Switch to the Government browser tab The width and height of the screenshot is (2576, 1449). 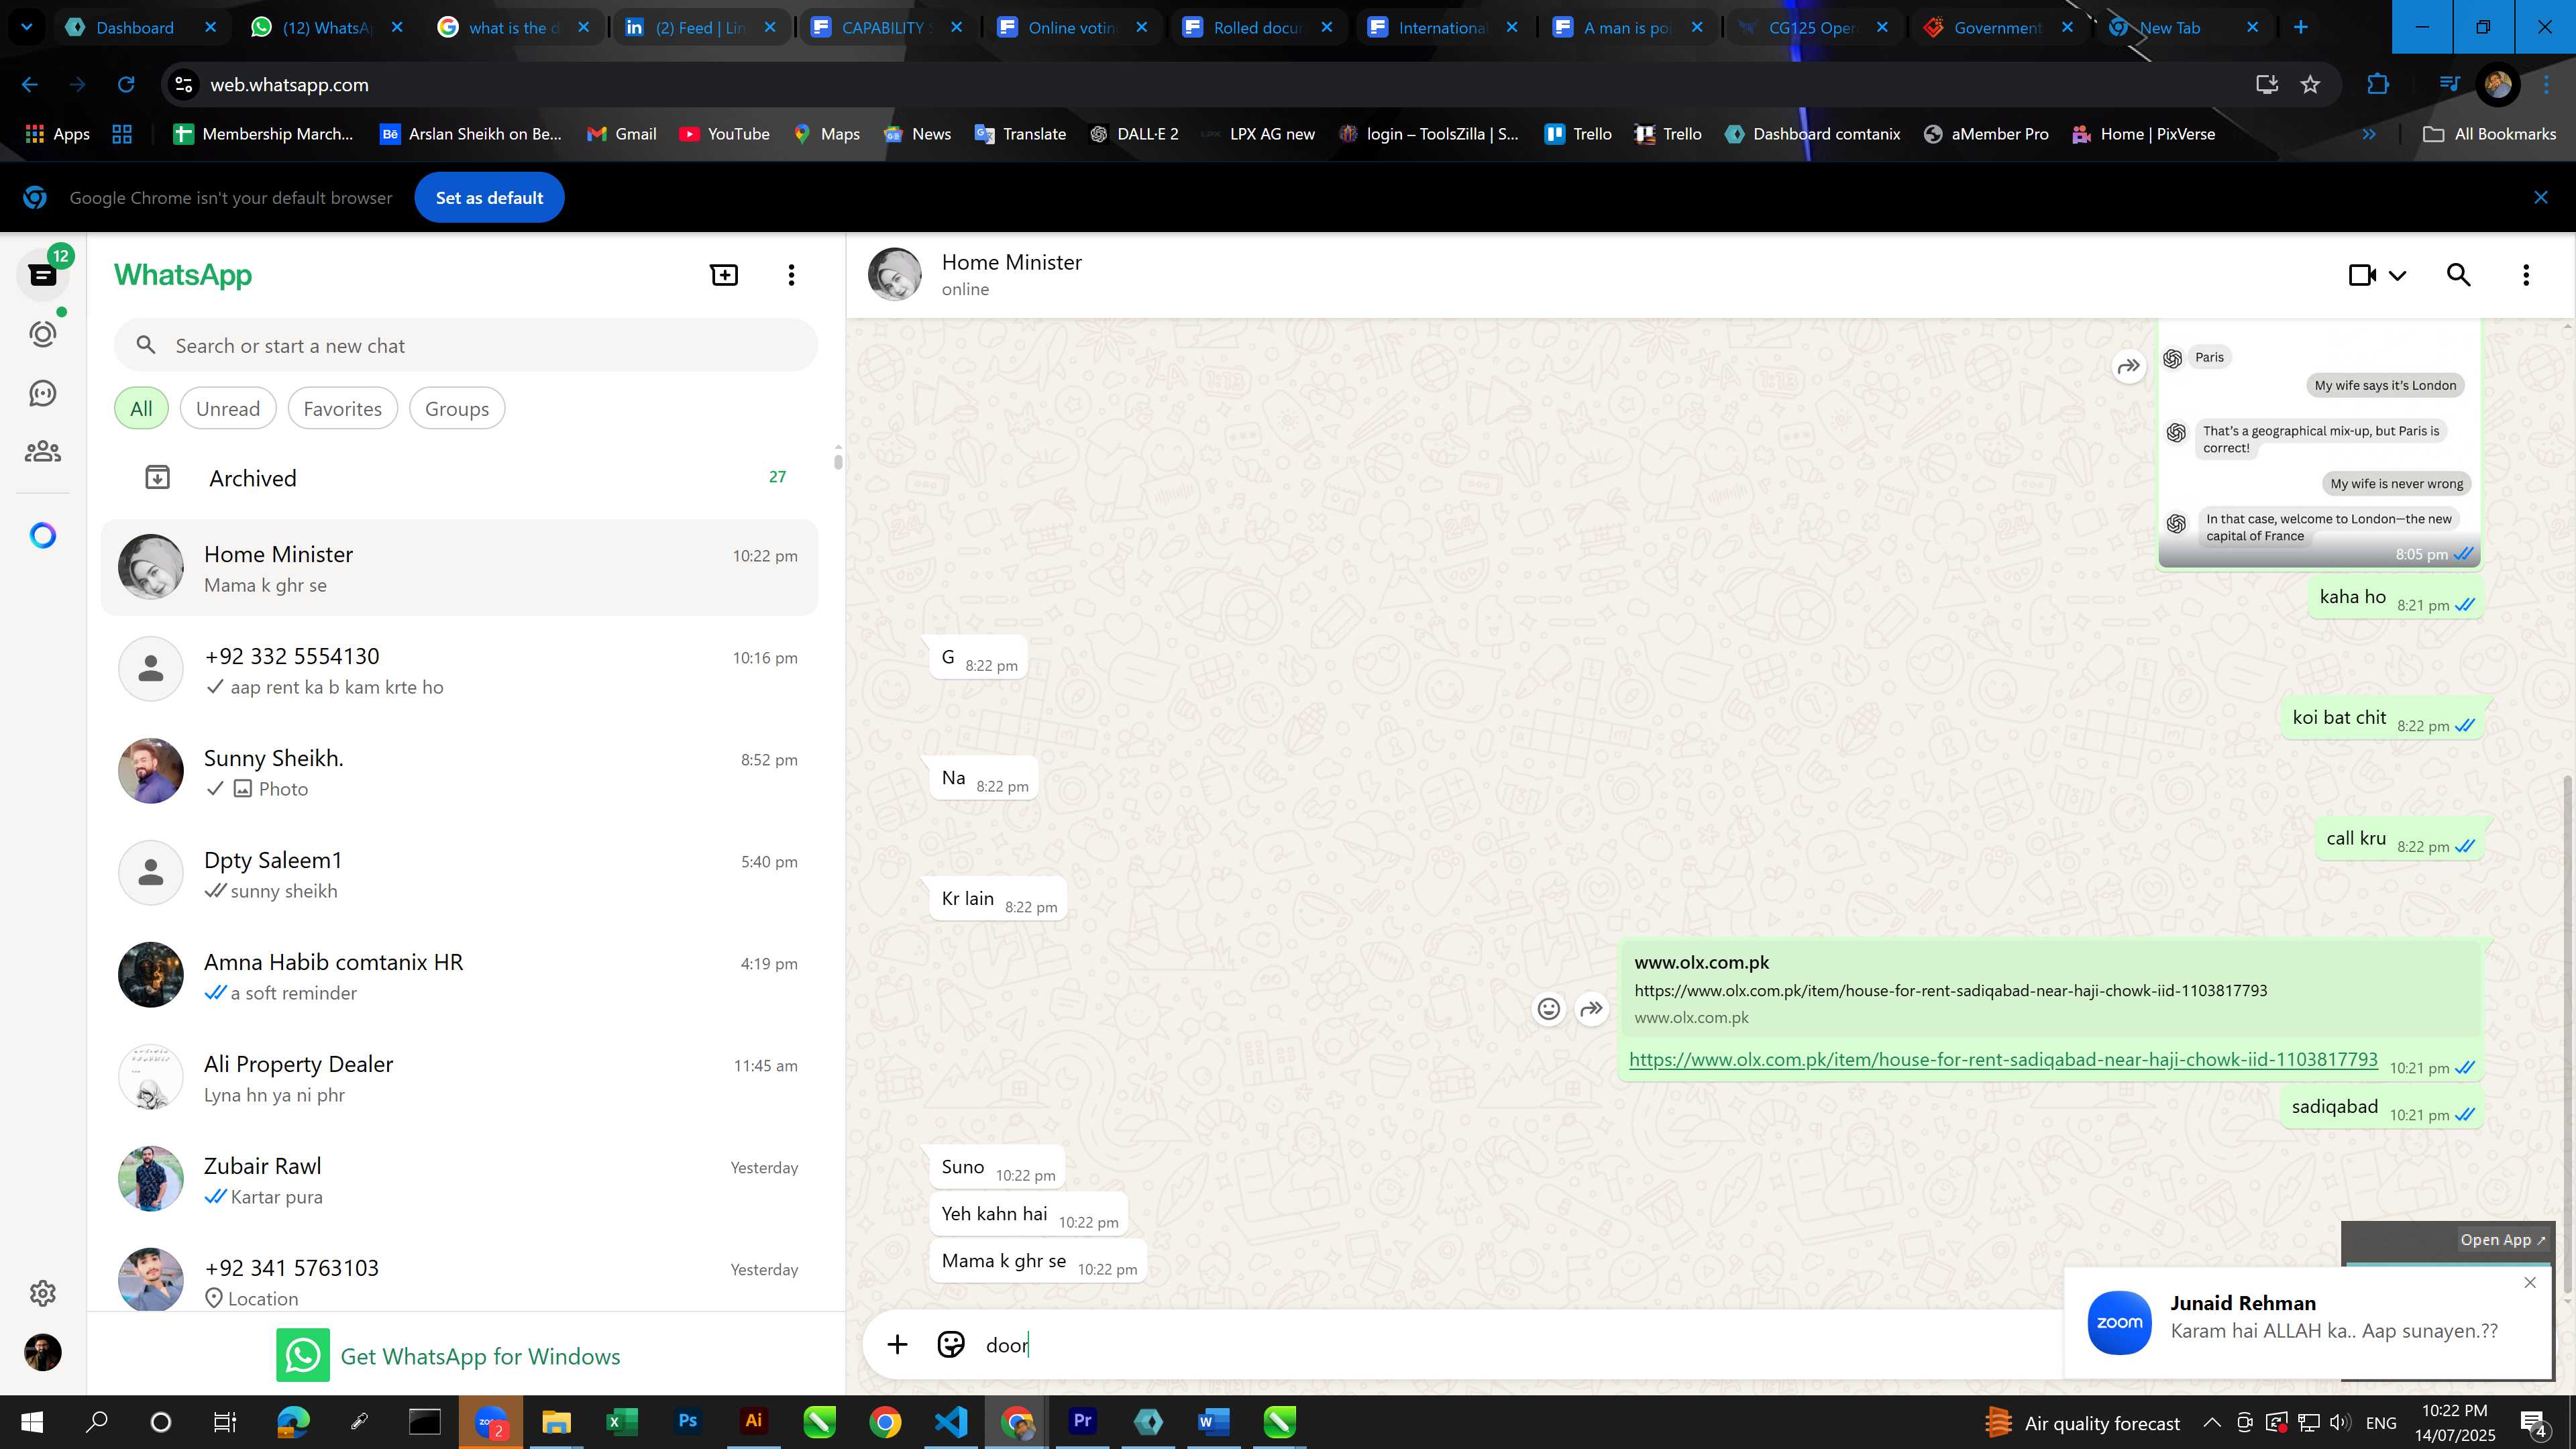click(x=1997, y=27)
